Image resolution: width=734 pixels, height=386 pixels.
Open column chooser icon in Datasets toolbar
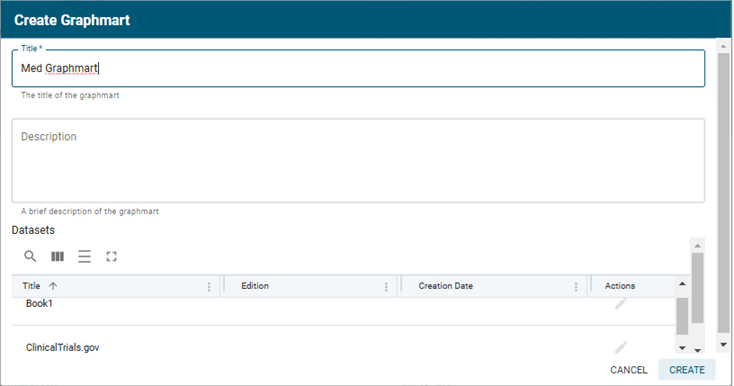coord(57,256)
